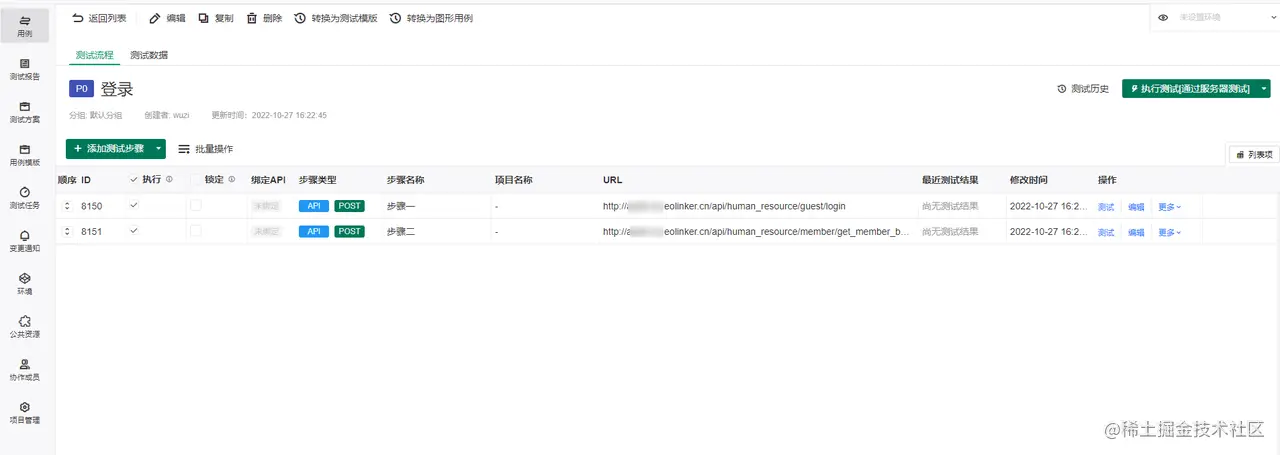Toggle 执行 checkbox for step 8151
This screenshot has height=455, width=1280.
click(x=134, y=231)
